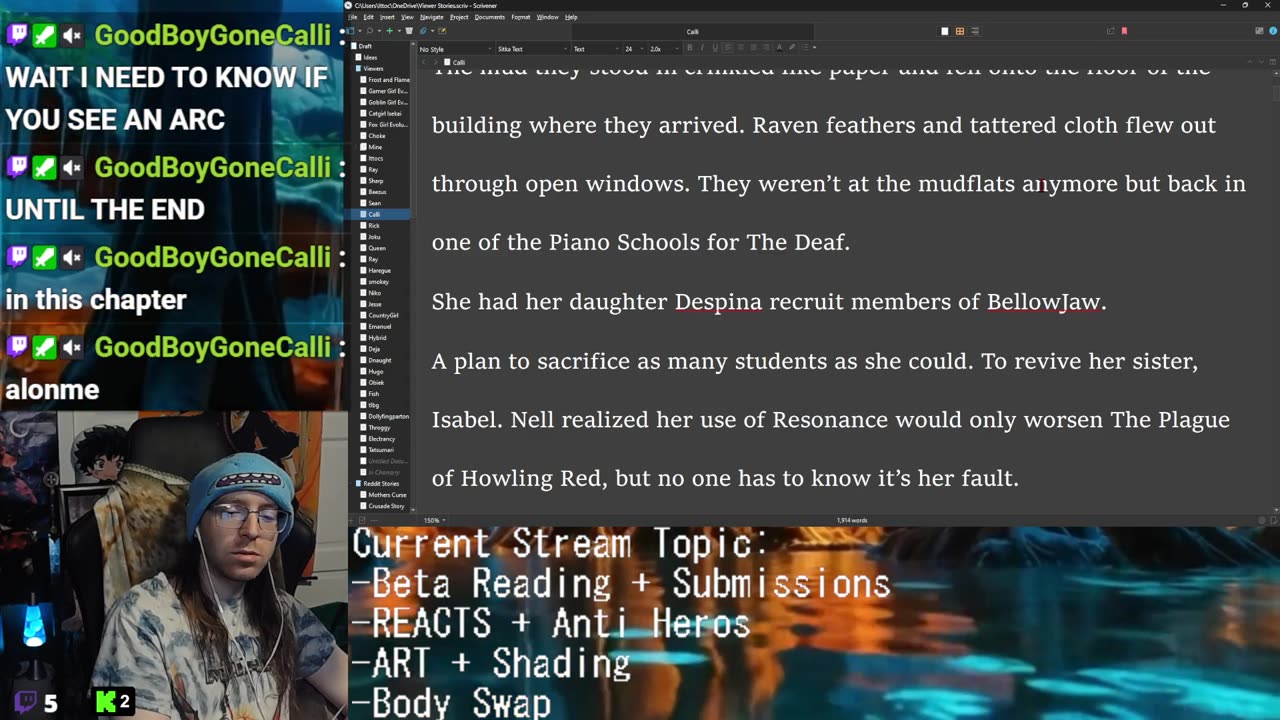Open dropdown arrow beside View icon

[360, 31]
